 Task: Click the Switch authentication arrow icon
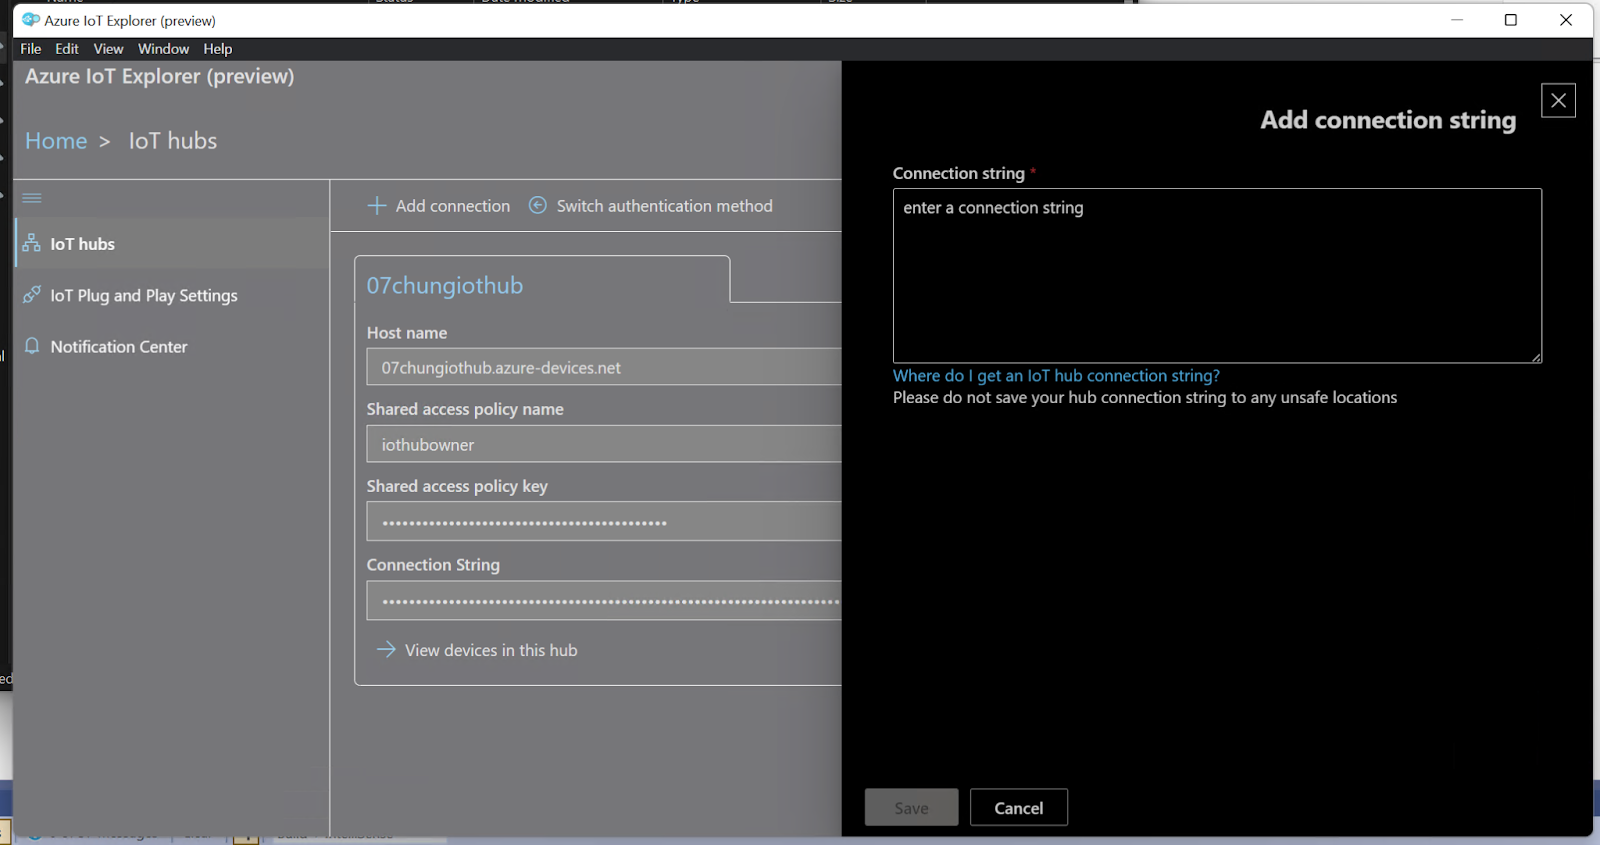coord(538,205)
